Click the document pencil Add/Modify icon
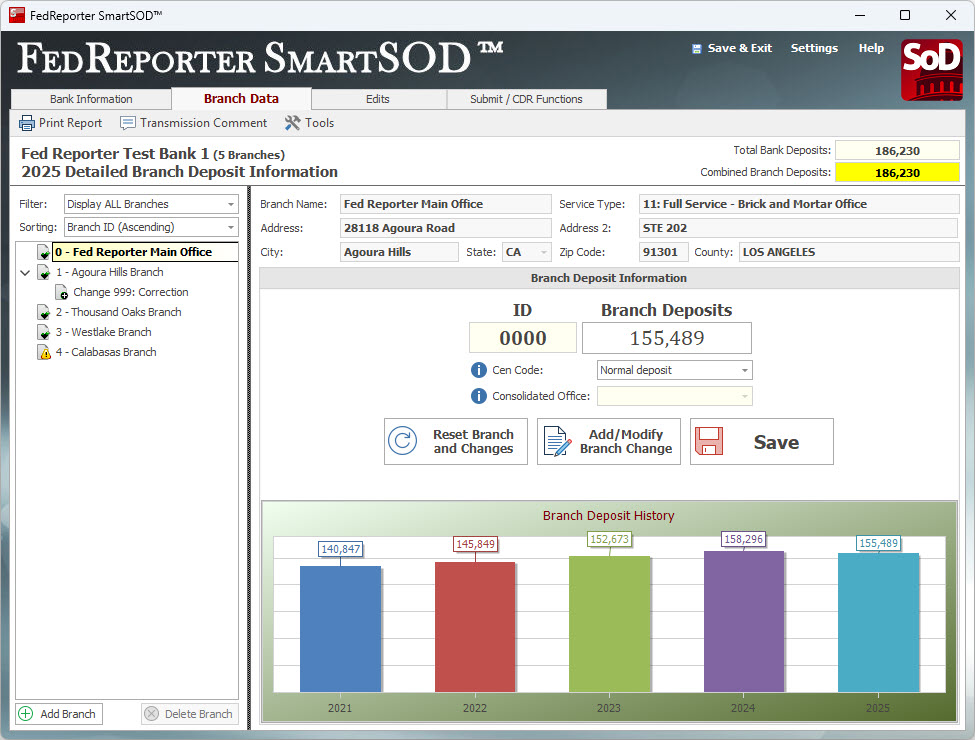This screenshot has height=740, width=975. [557, 441]
